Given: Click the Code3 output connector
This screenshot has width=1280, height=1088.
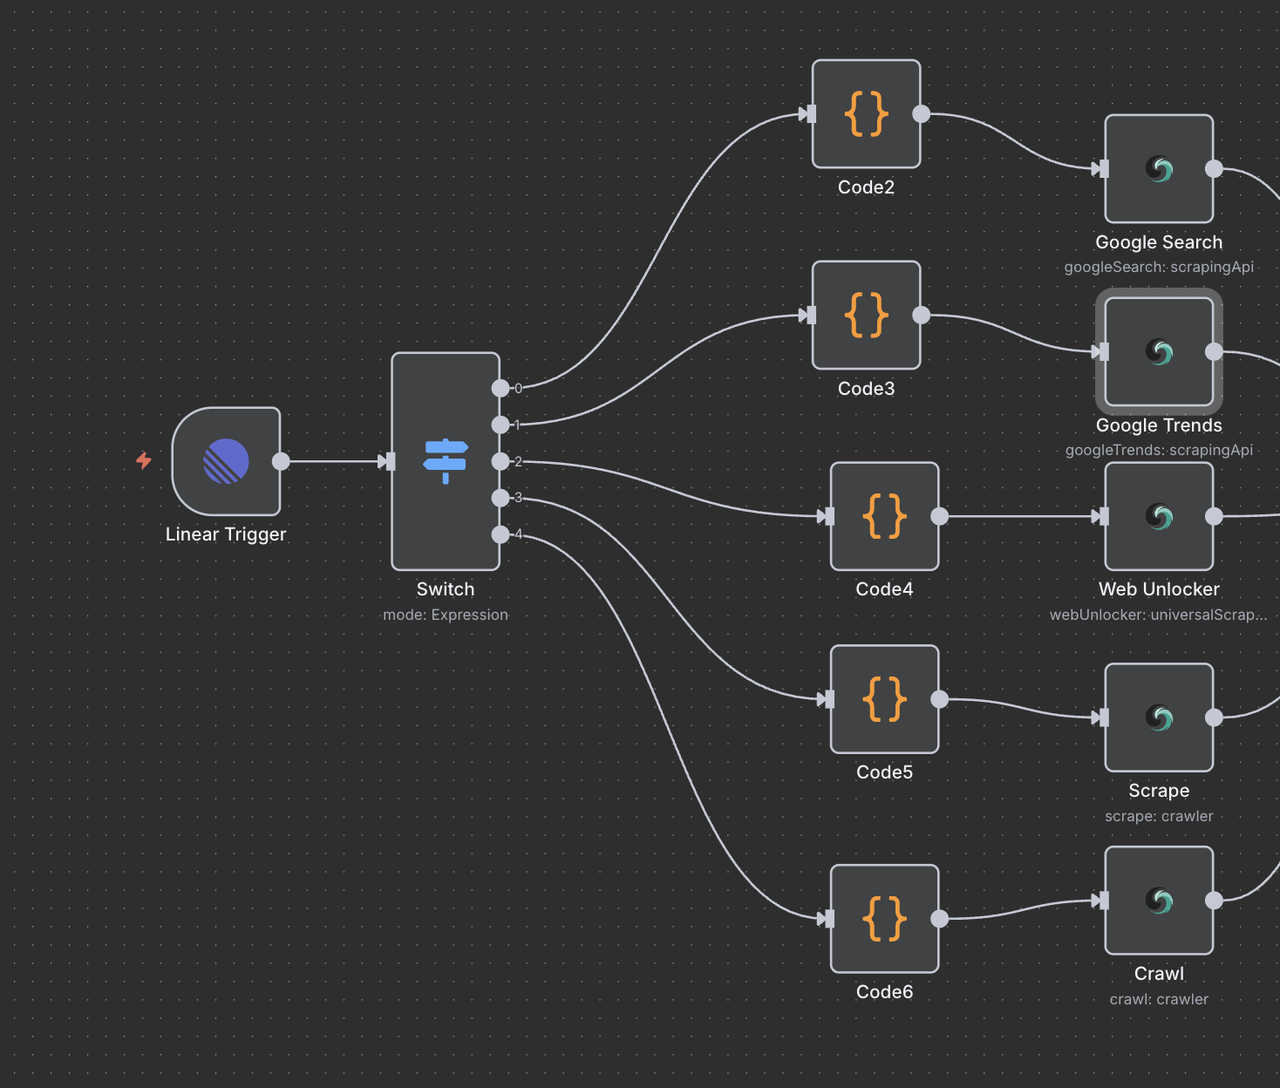Looking at the screenshot, I should [x=921, y=315].
